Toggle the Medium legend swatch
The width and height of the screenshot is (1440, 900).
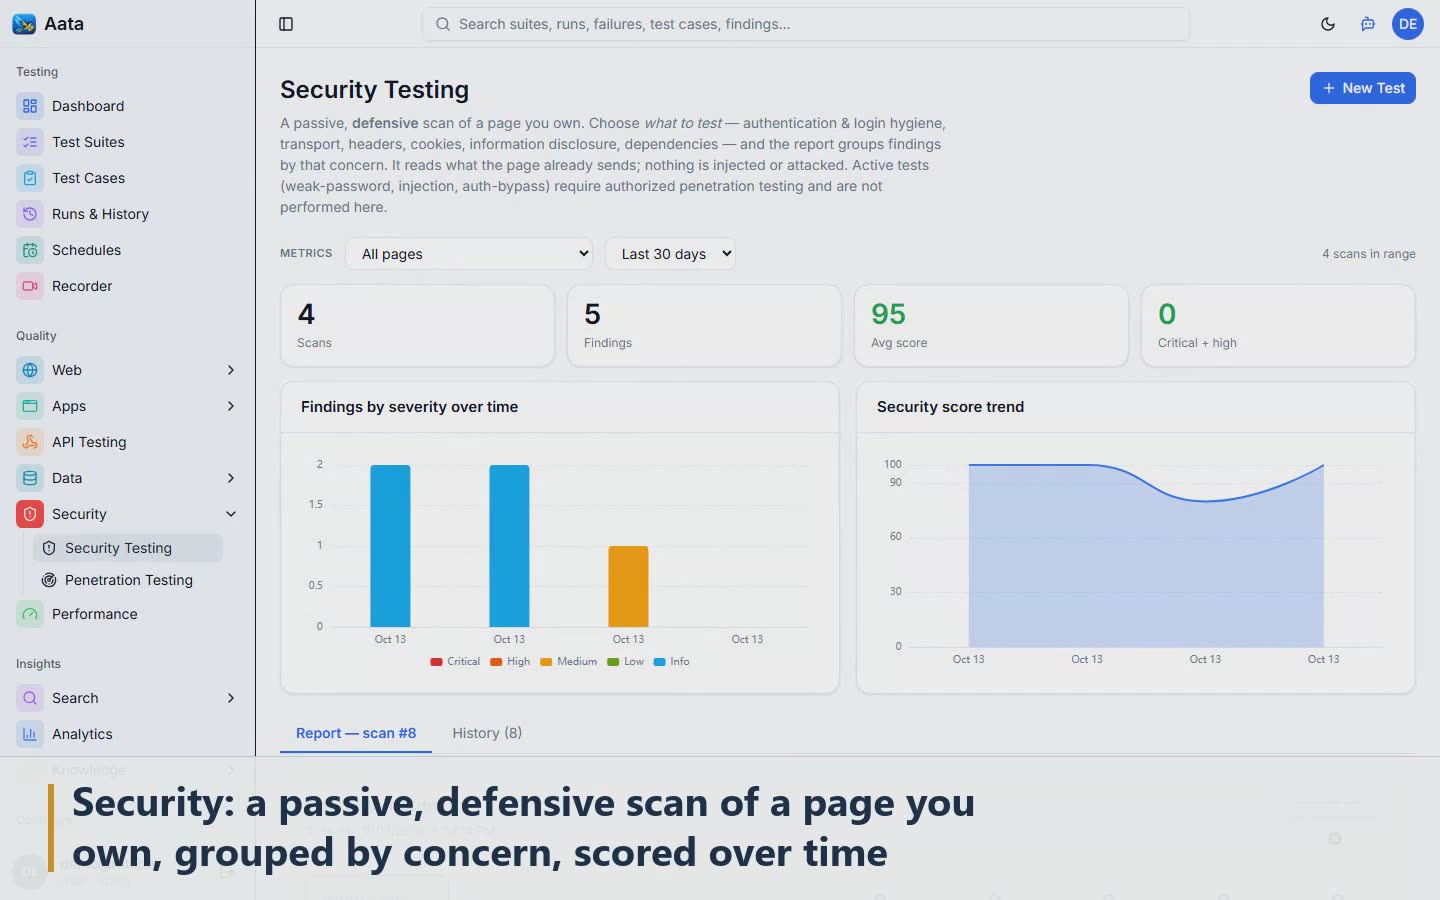point(546,662)
